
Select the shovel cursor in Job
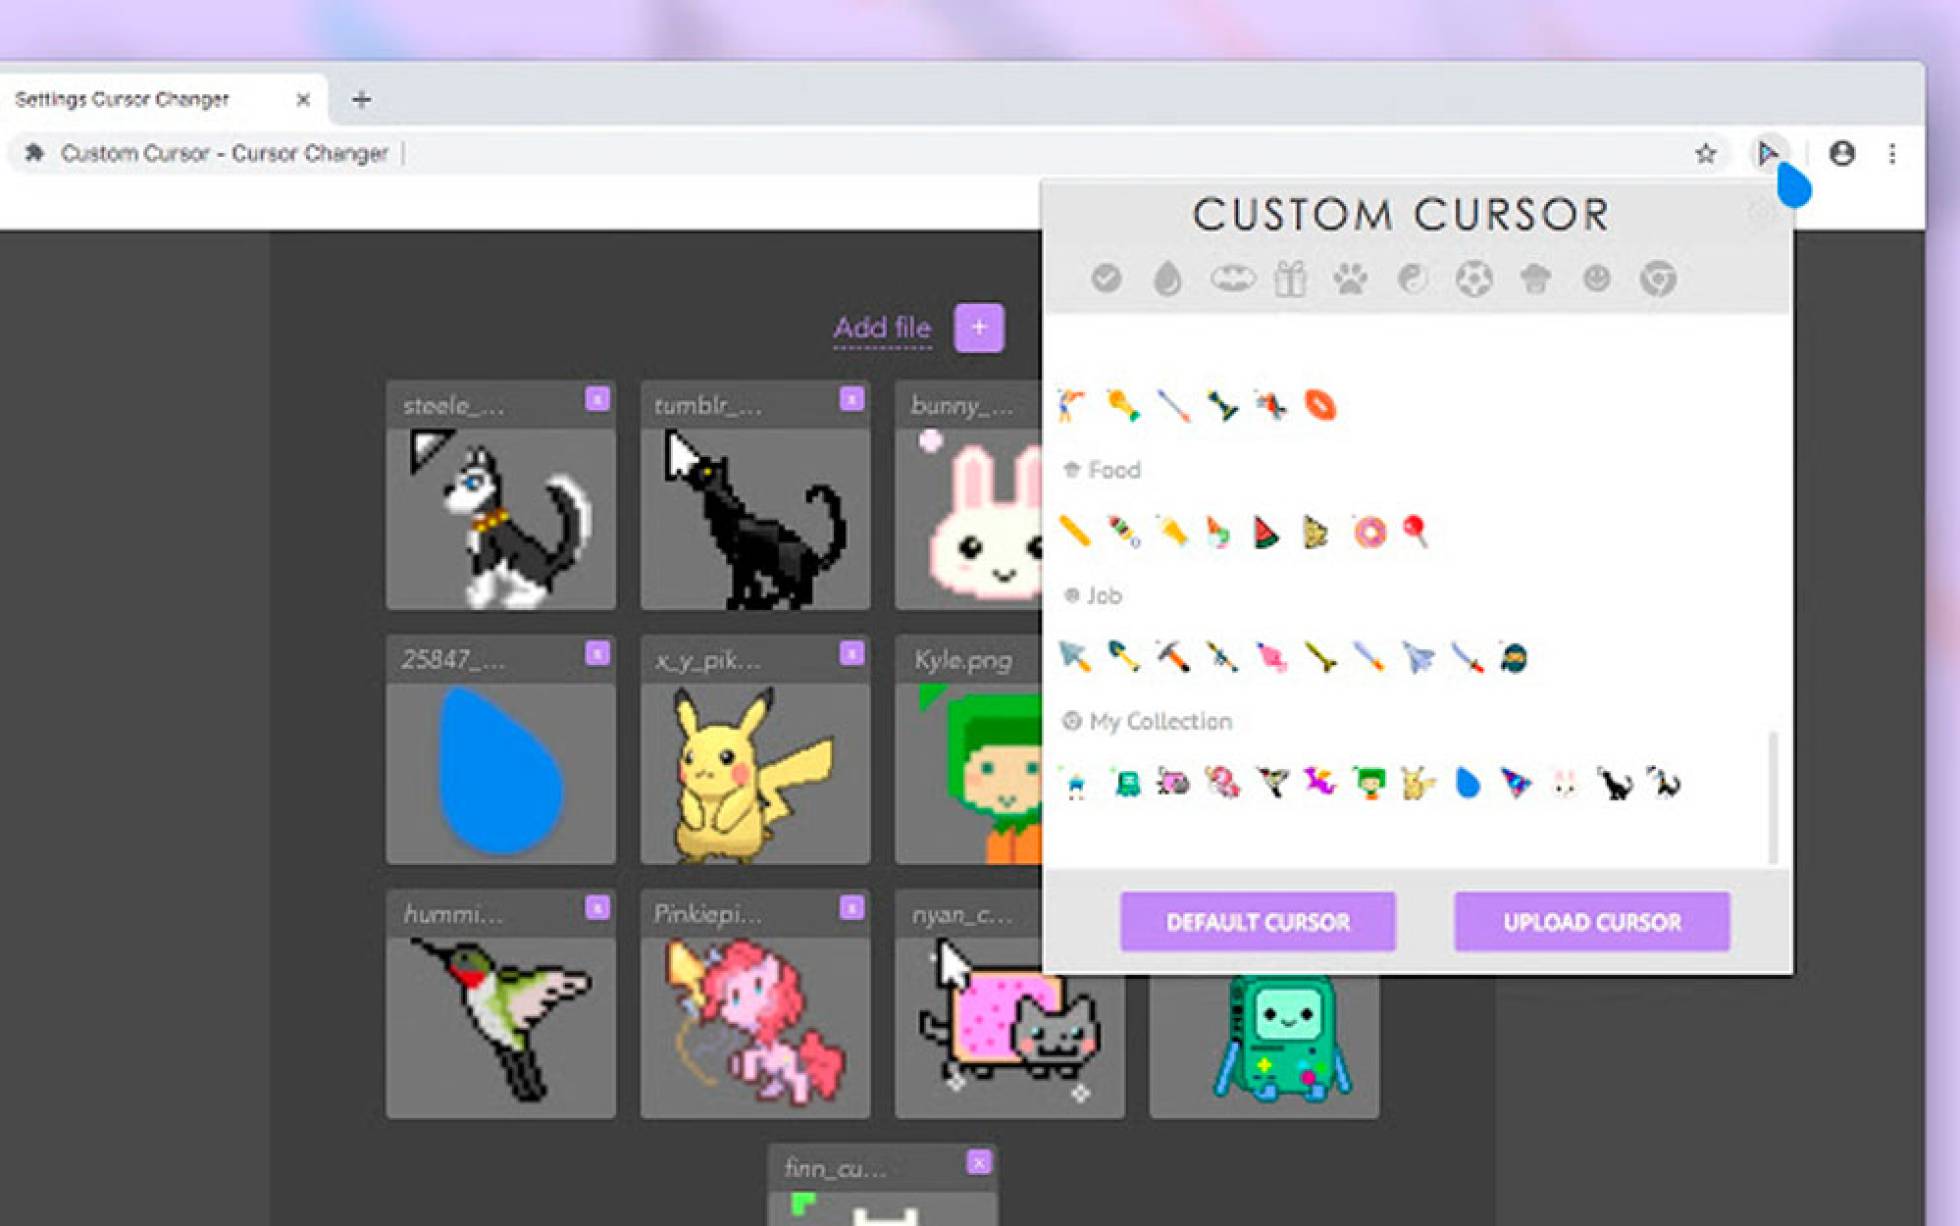(x=1123, y=657)
